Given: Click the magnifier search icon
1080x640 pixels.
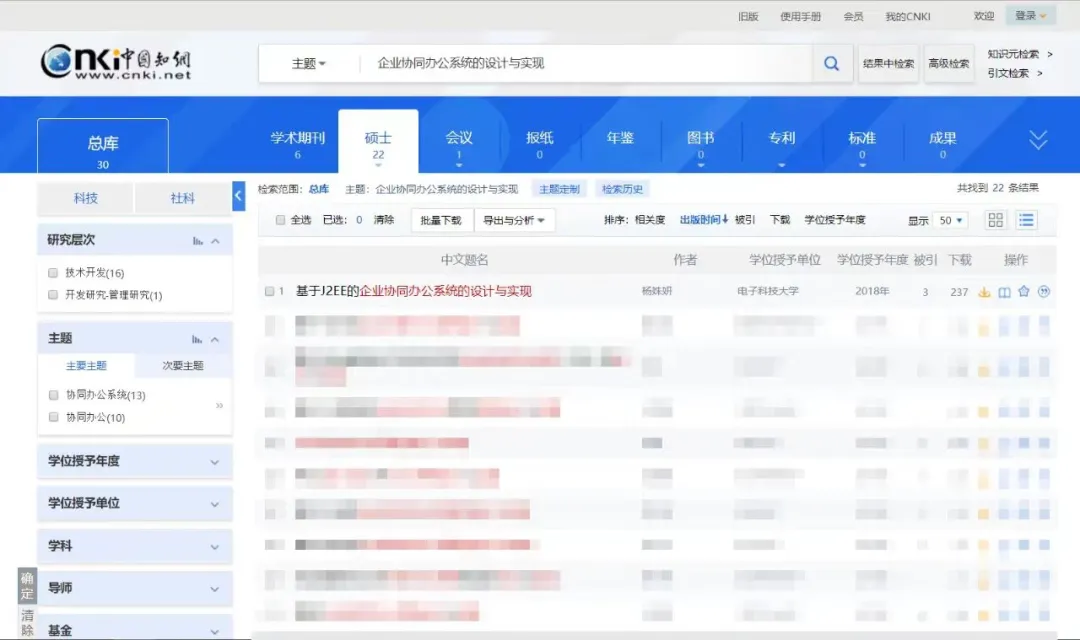Looking at the screenshot, I should pyautogui.click(x=831, y=63).
